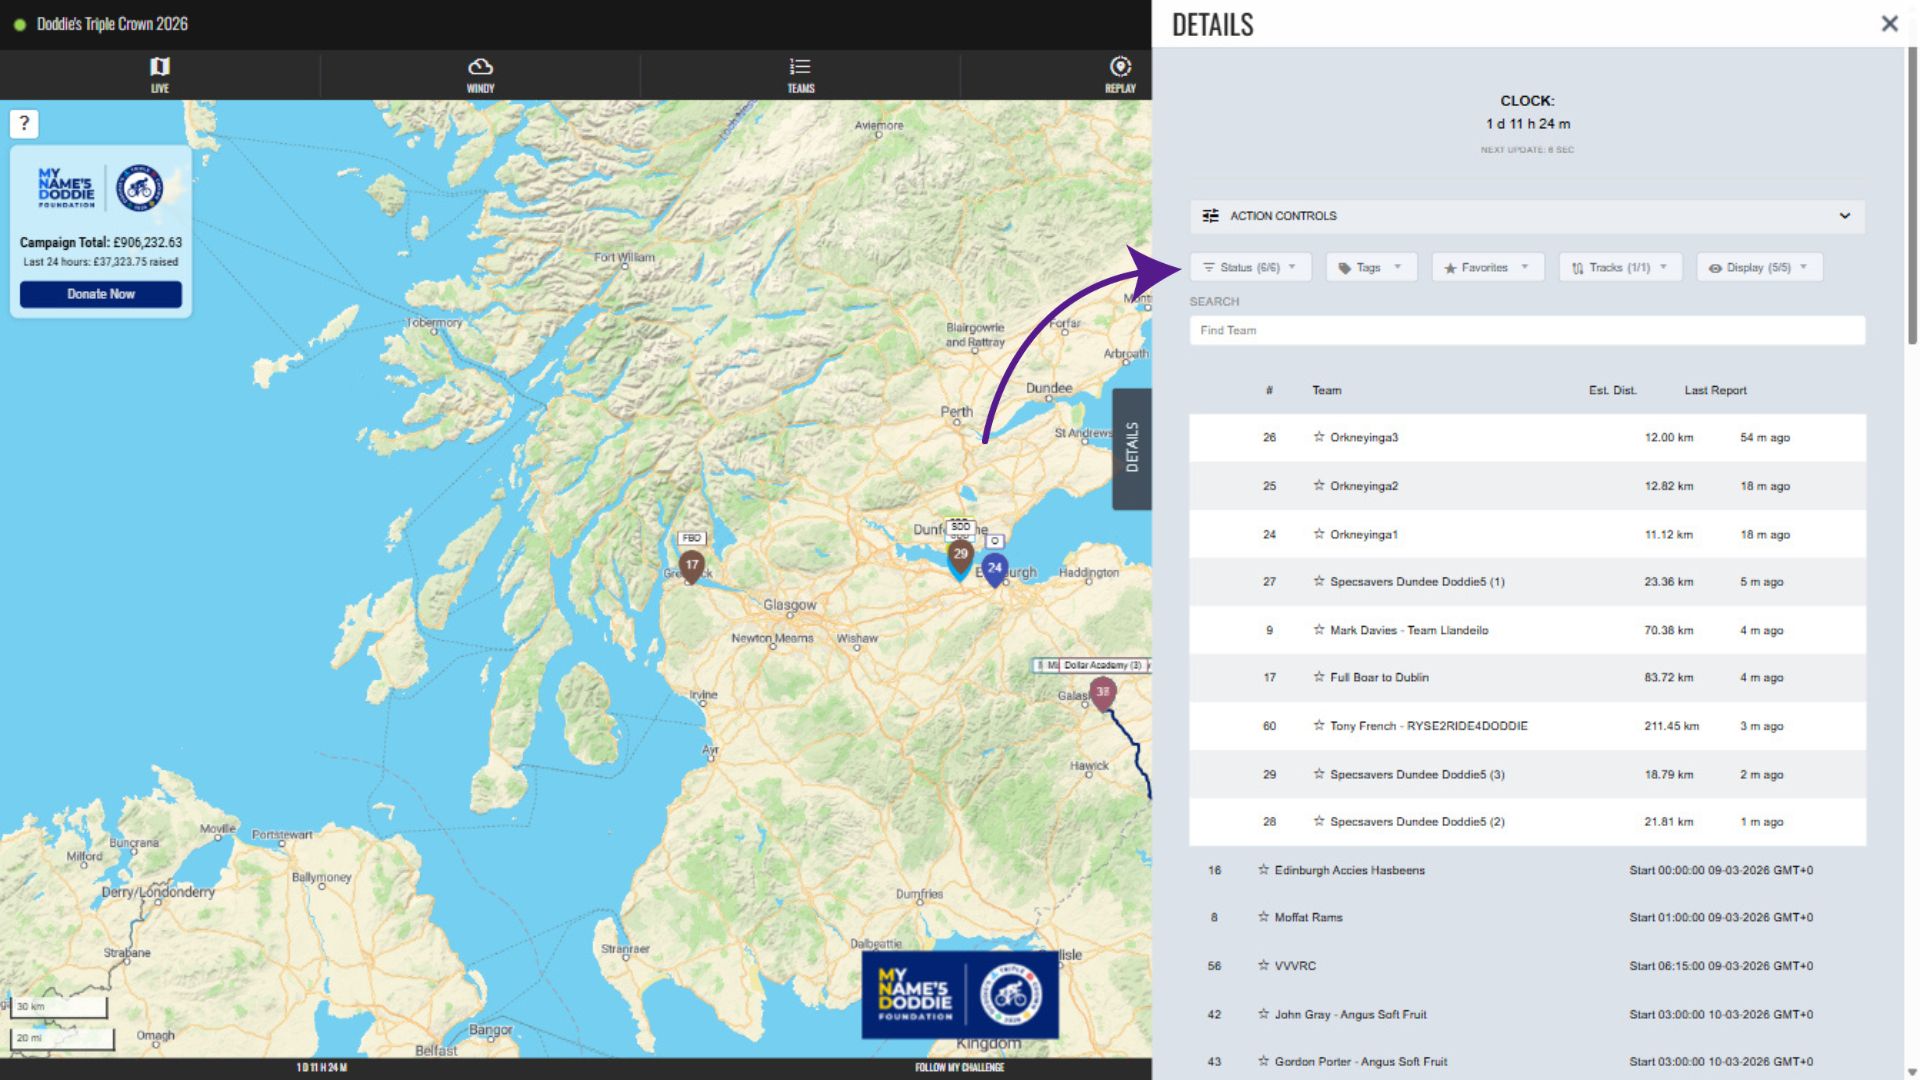The height and width of the screenshot is (1080, 1920).
Task: Click the vertical Details side tab
Action: [1132, 448]
